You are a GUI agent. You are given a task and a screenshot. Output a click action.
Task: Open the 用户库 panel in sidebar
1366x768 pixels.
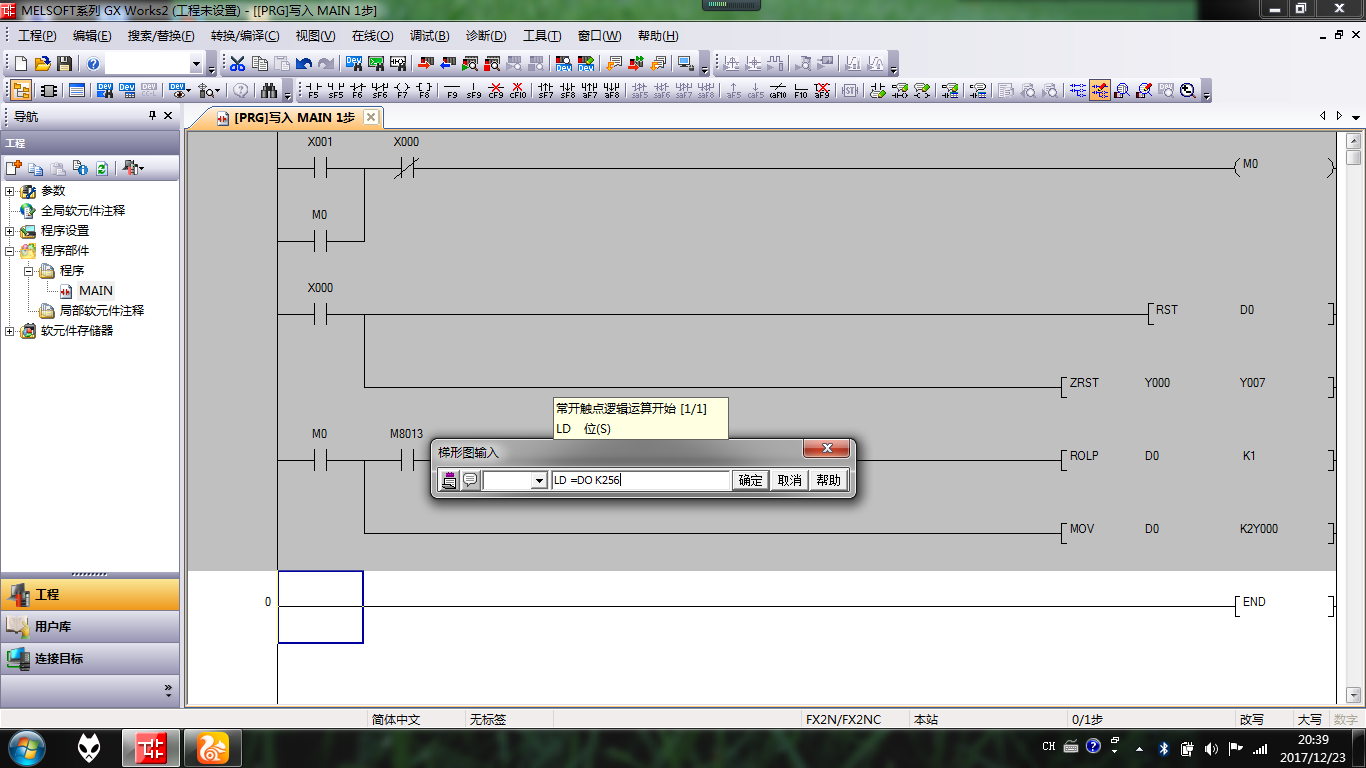point(90,627)
